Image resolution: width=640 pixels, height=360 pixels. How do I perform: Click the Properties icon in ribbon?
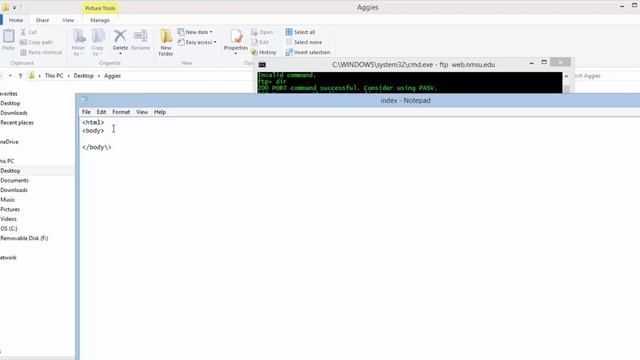pos(236,36)
